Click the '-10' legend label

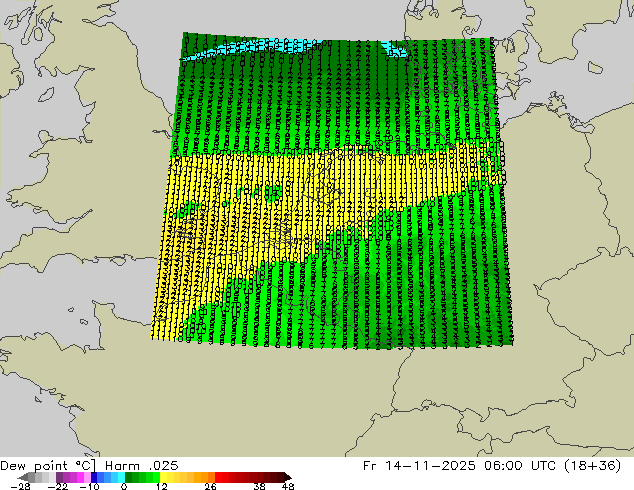[x=90, y=487]
